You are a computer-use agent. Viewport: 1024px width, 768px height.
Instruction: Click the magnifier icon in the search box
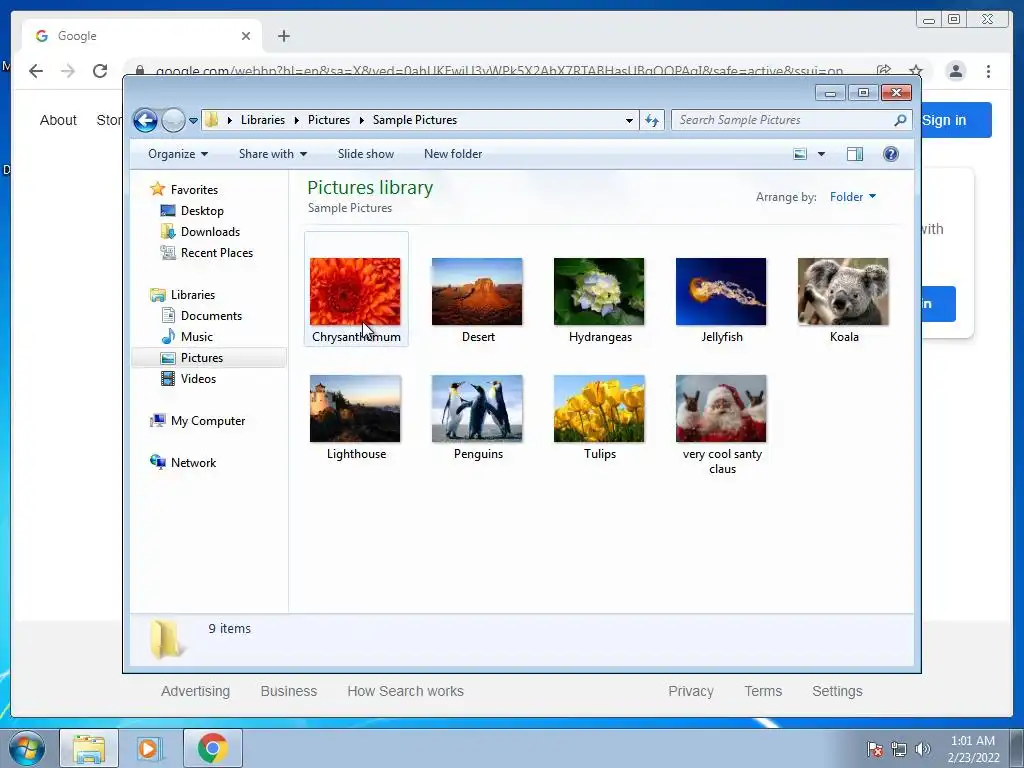click(900, 120)
